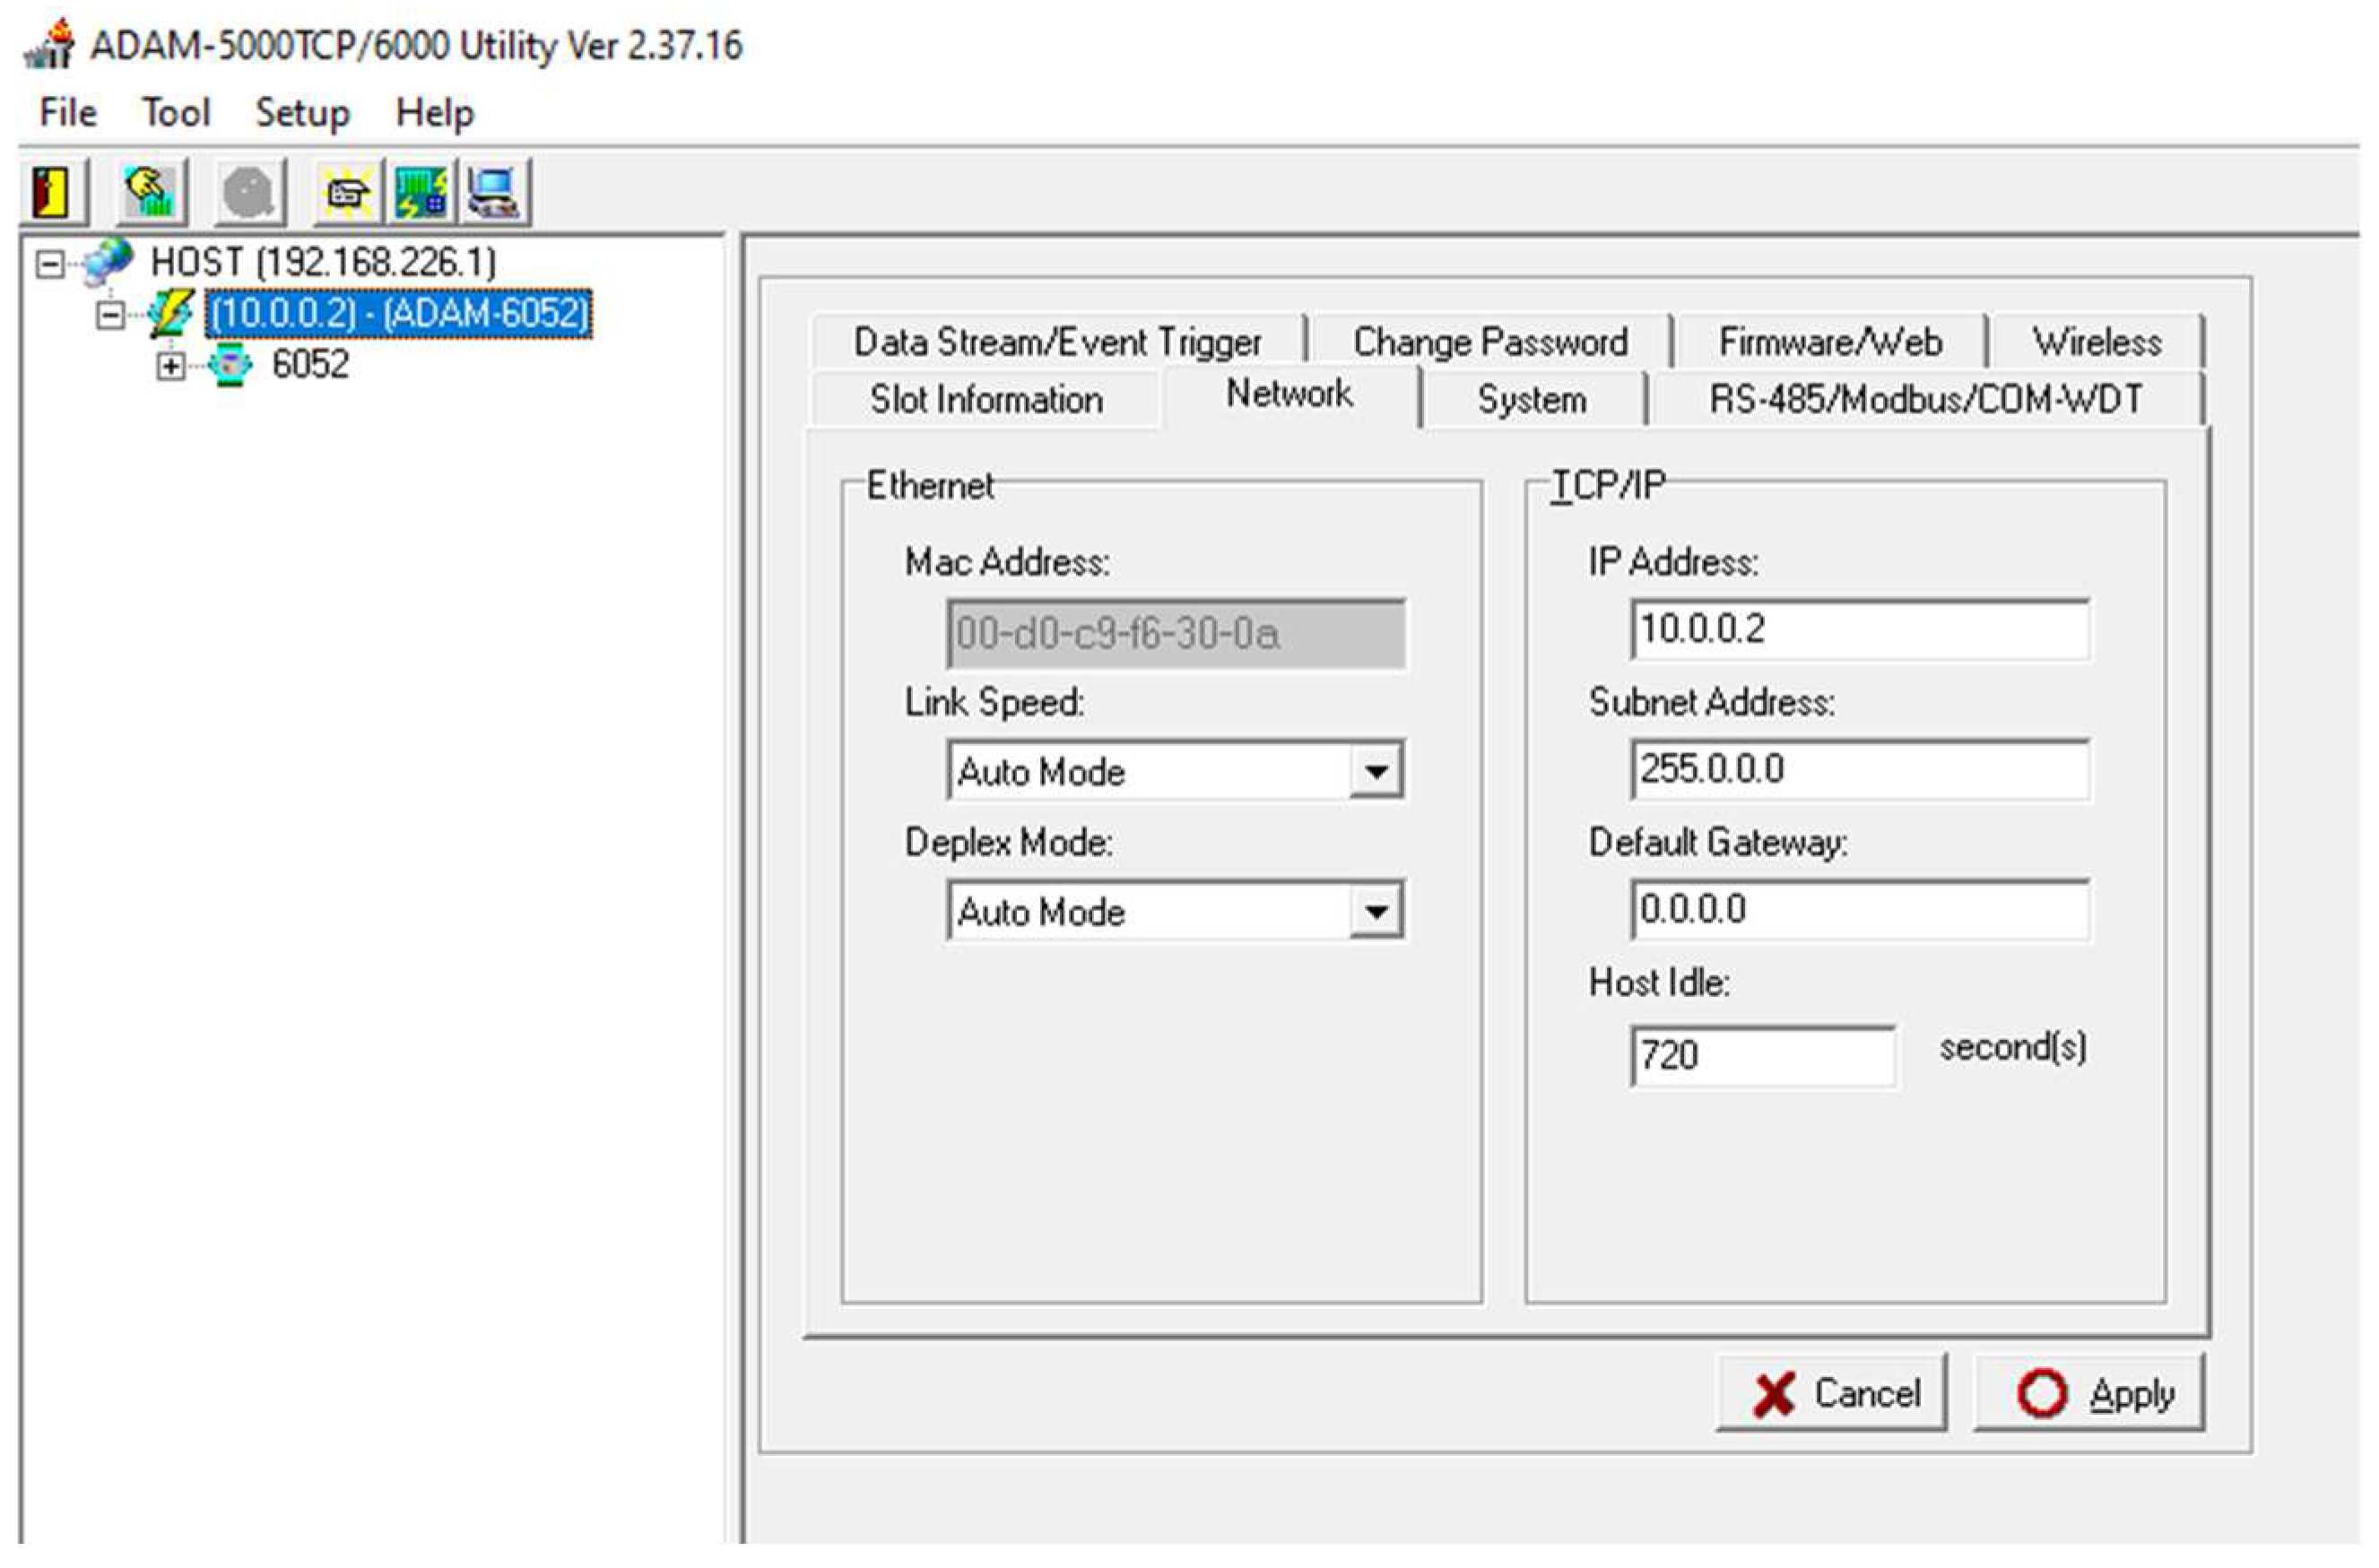Click the exit door toolbar icon
Screen dimensions: 2379x1568
click(52, 191)
